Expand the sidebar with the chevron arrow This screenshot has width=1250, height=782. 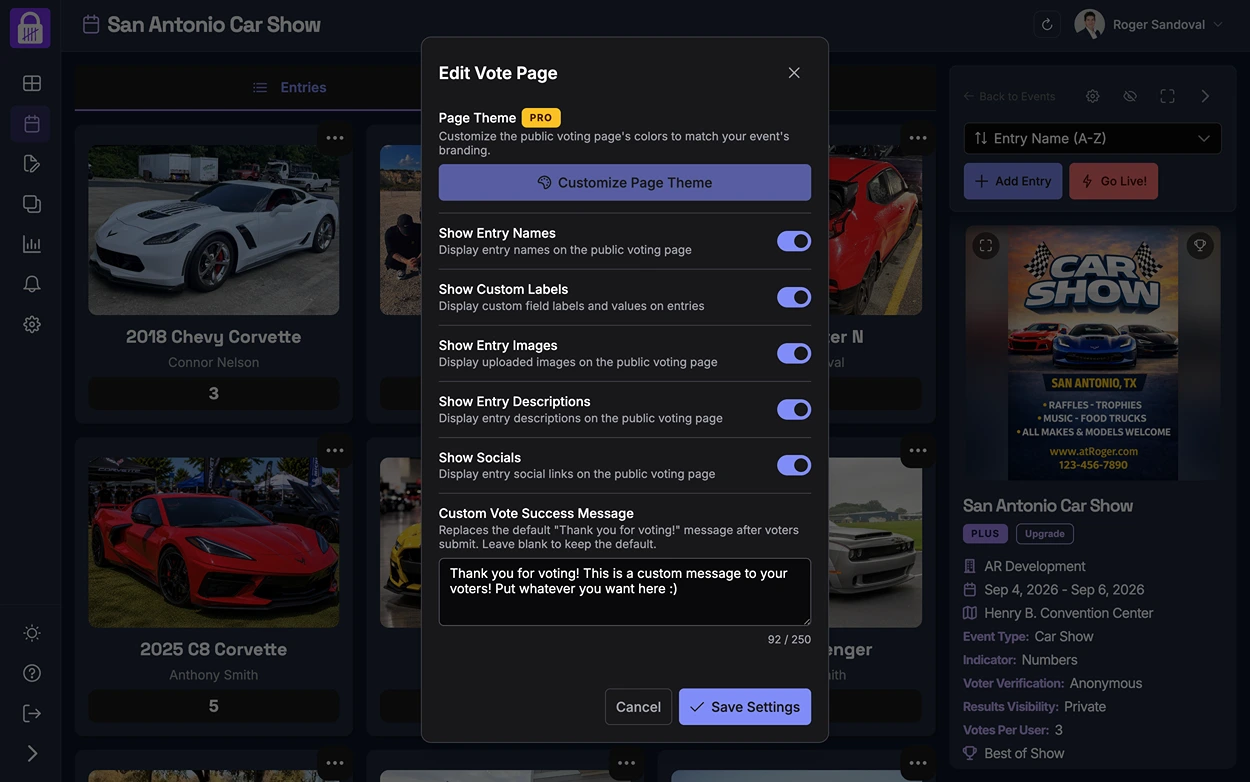coord(32,753)
